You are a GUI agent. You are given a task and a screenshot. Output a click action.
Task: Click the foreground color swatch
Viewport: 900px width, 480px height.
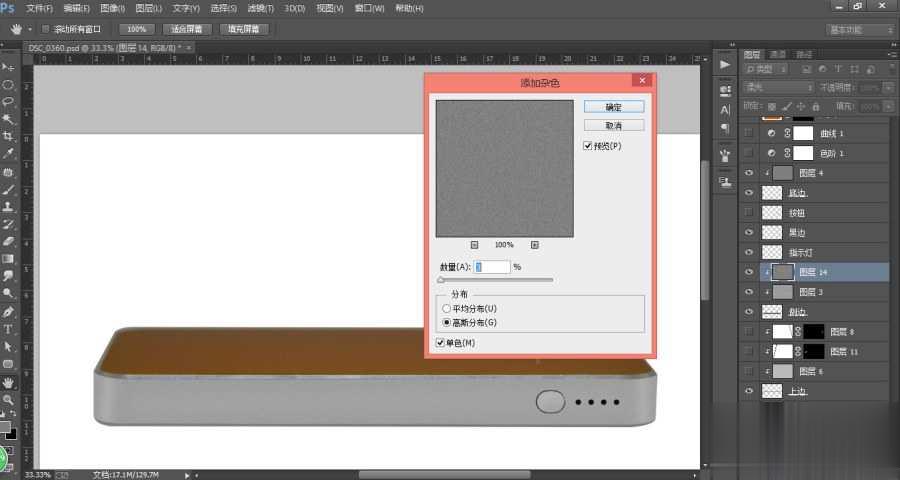pyautogui.click(x=4, y=427)
